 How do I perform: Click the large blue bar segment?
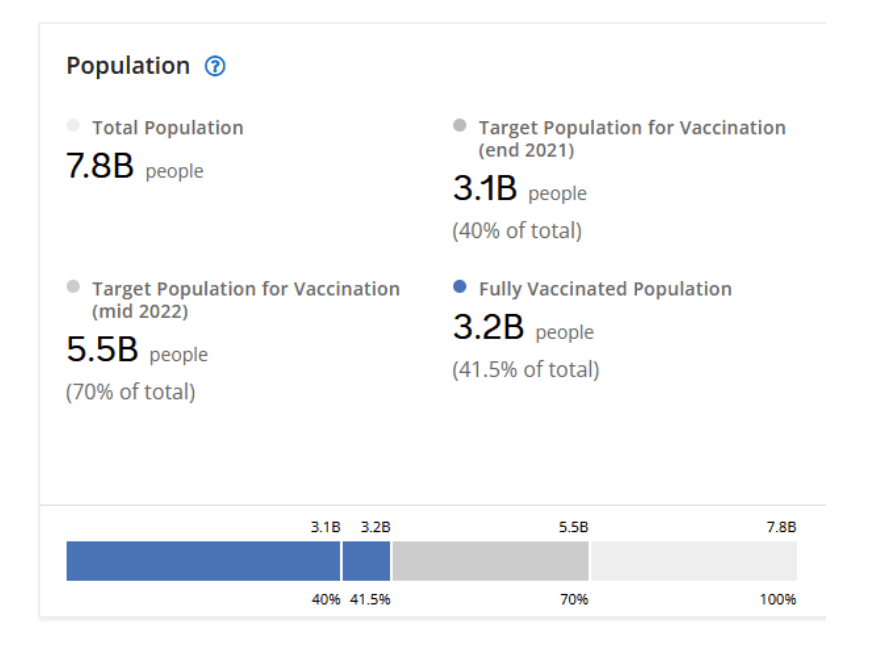[203, 561]
